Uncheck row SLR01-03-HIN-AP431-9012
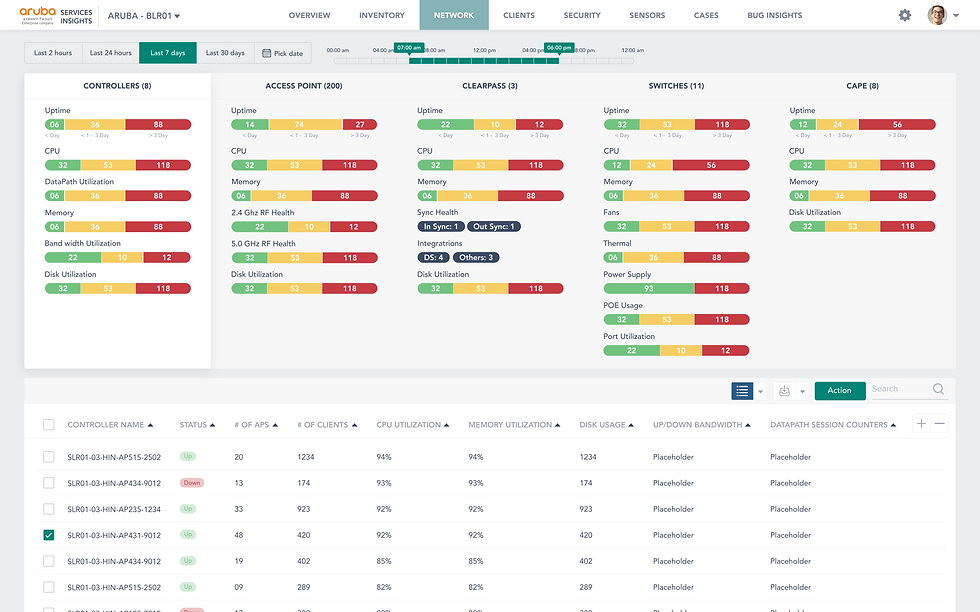The height and width of the screenshot is (612, 980). pos(49,535)
